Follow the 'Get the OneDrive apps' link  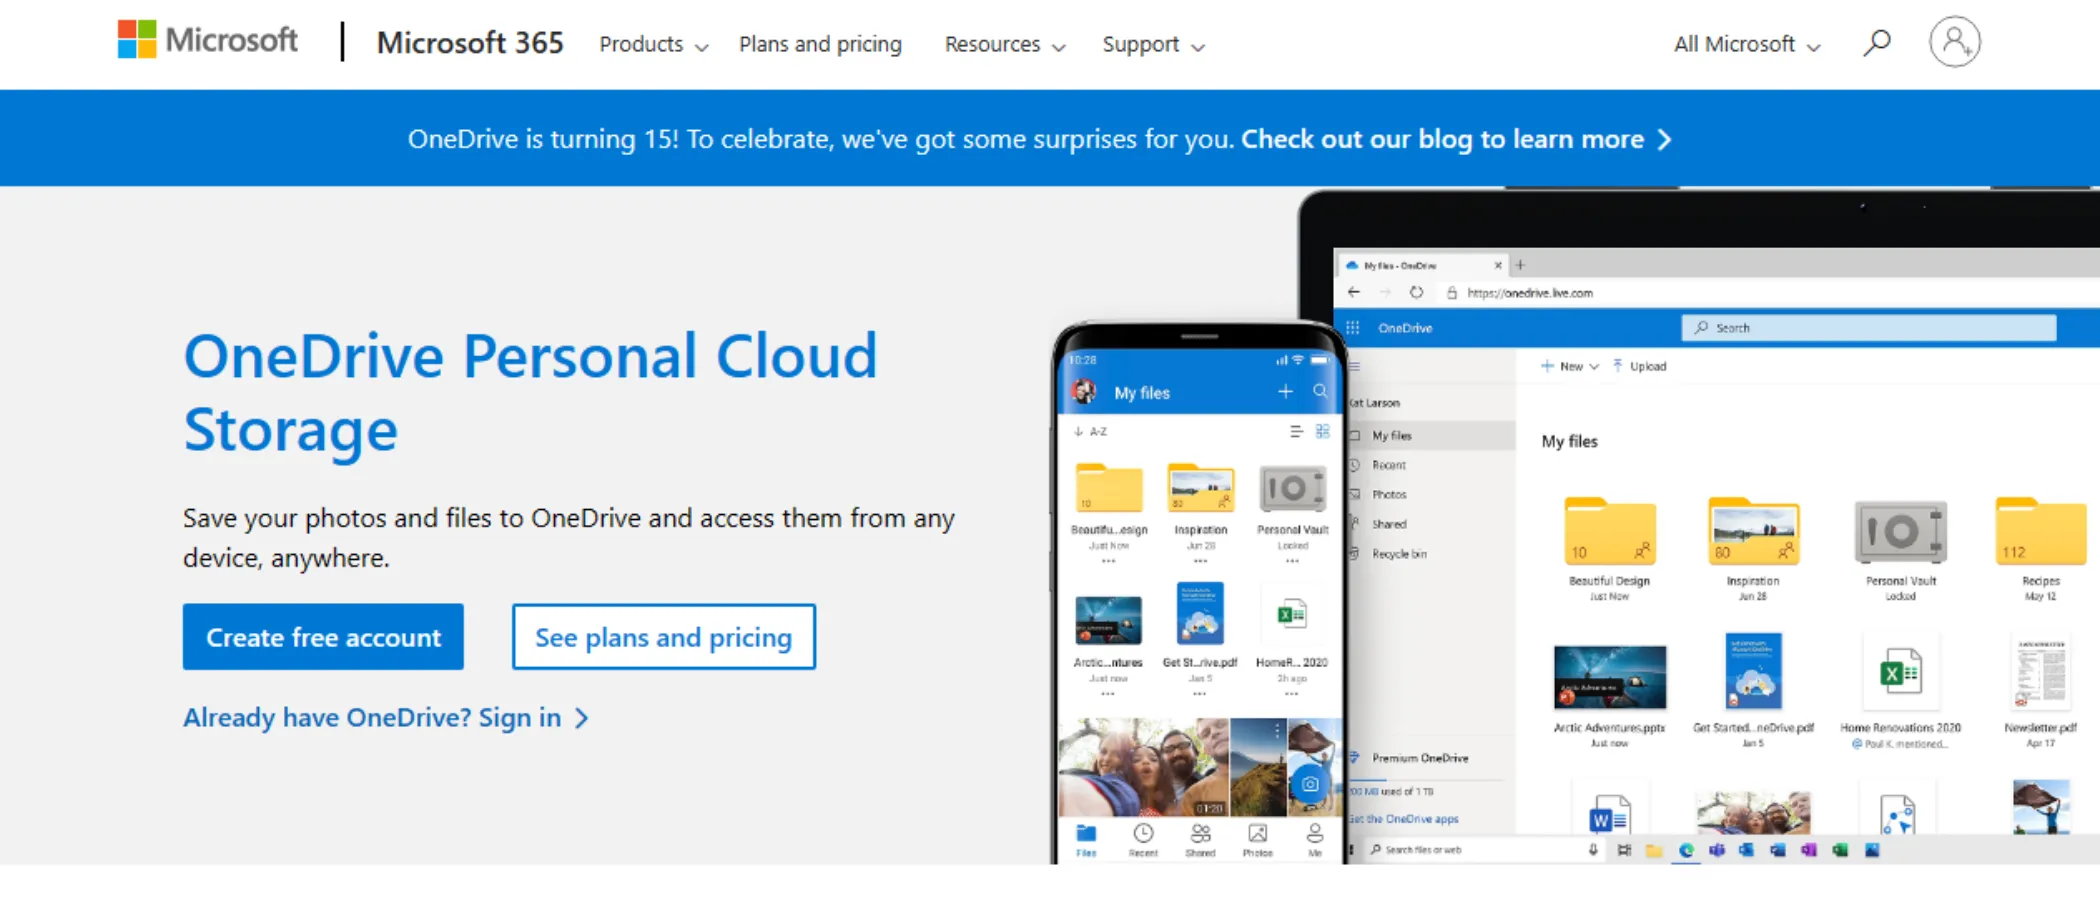1404,819
